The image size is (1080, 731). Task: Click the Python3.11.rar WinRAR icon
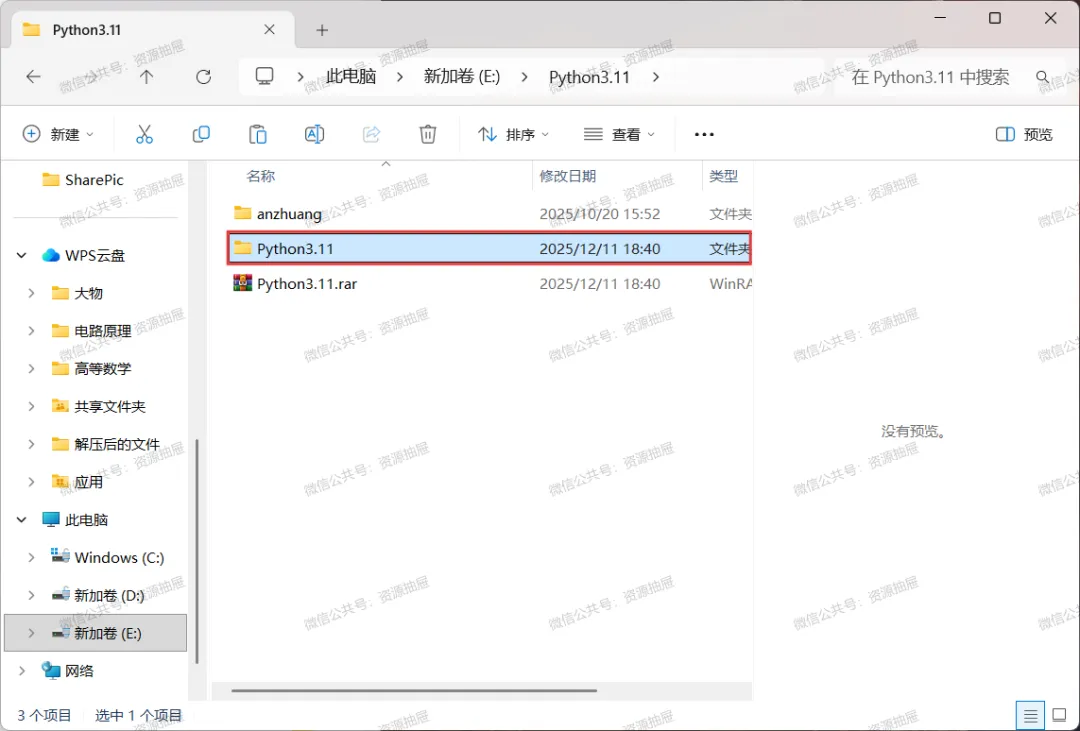coord(242,283)
